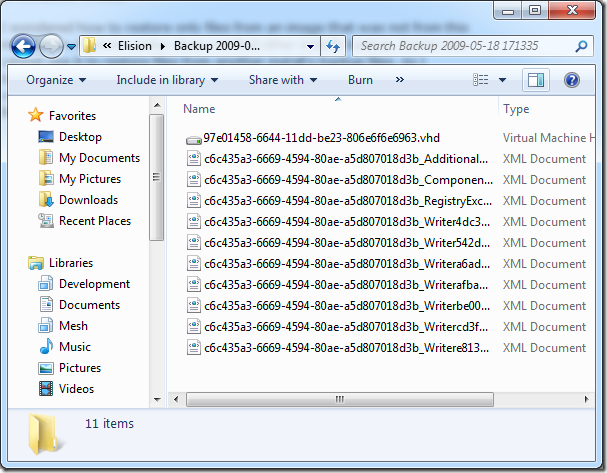Click the Burn button
607x473 pixels.
(360, 80)
